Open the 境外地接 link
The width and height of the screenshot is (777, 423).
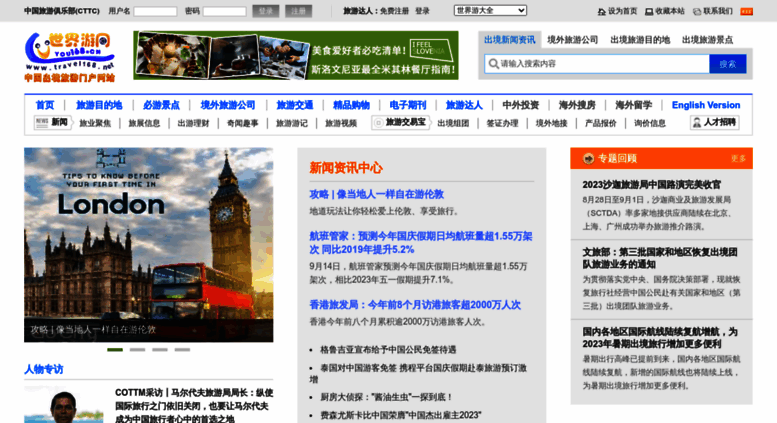point(551,123)
